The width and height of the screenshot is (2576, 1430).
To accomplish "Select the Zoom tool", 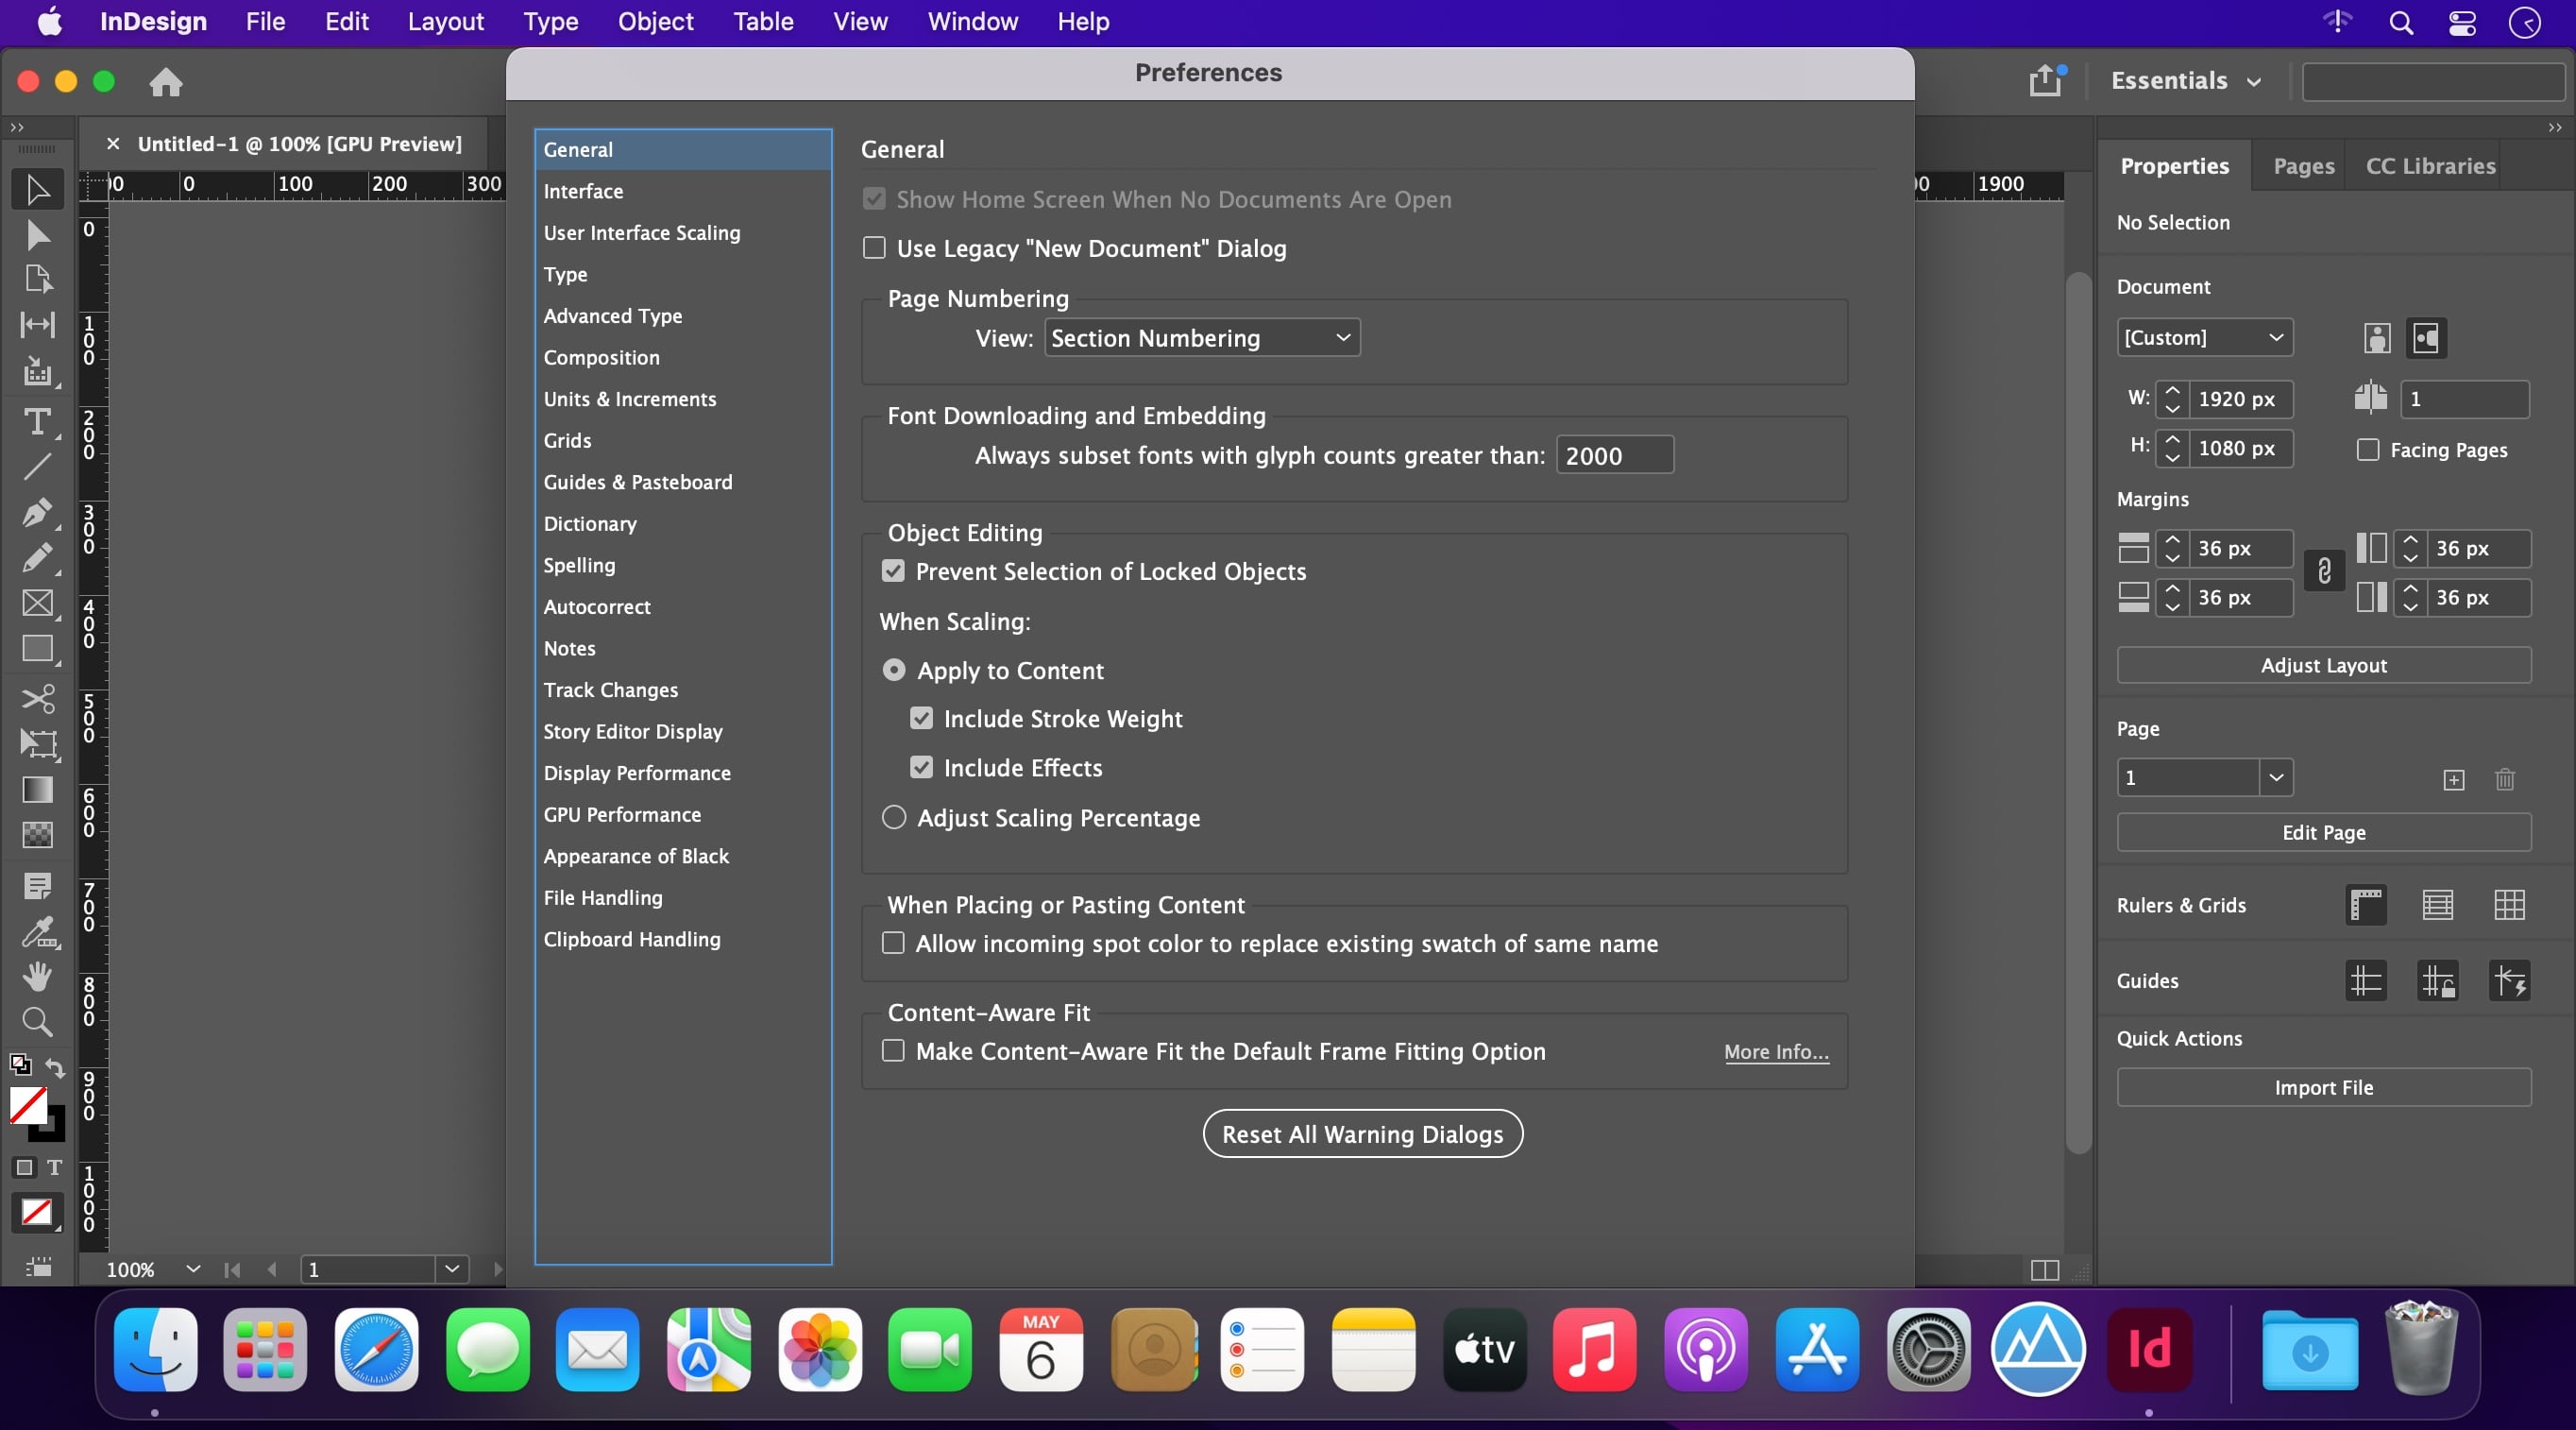I will click(38, 1021).
